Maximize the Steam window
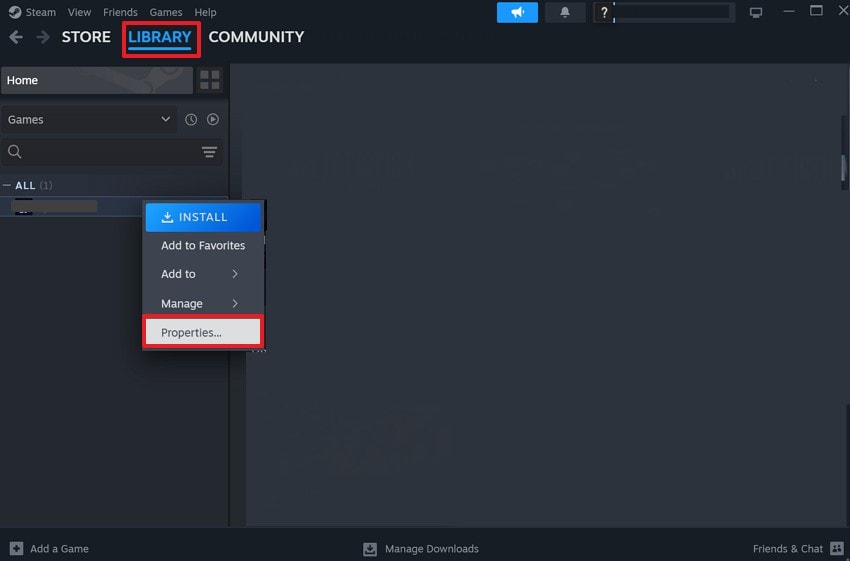Viewport: 850px width, 561px height. coord(816,11)
